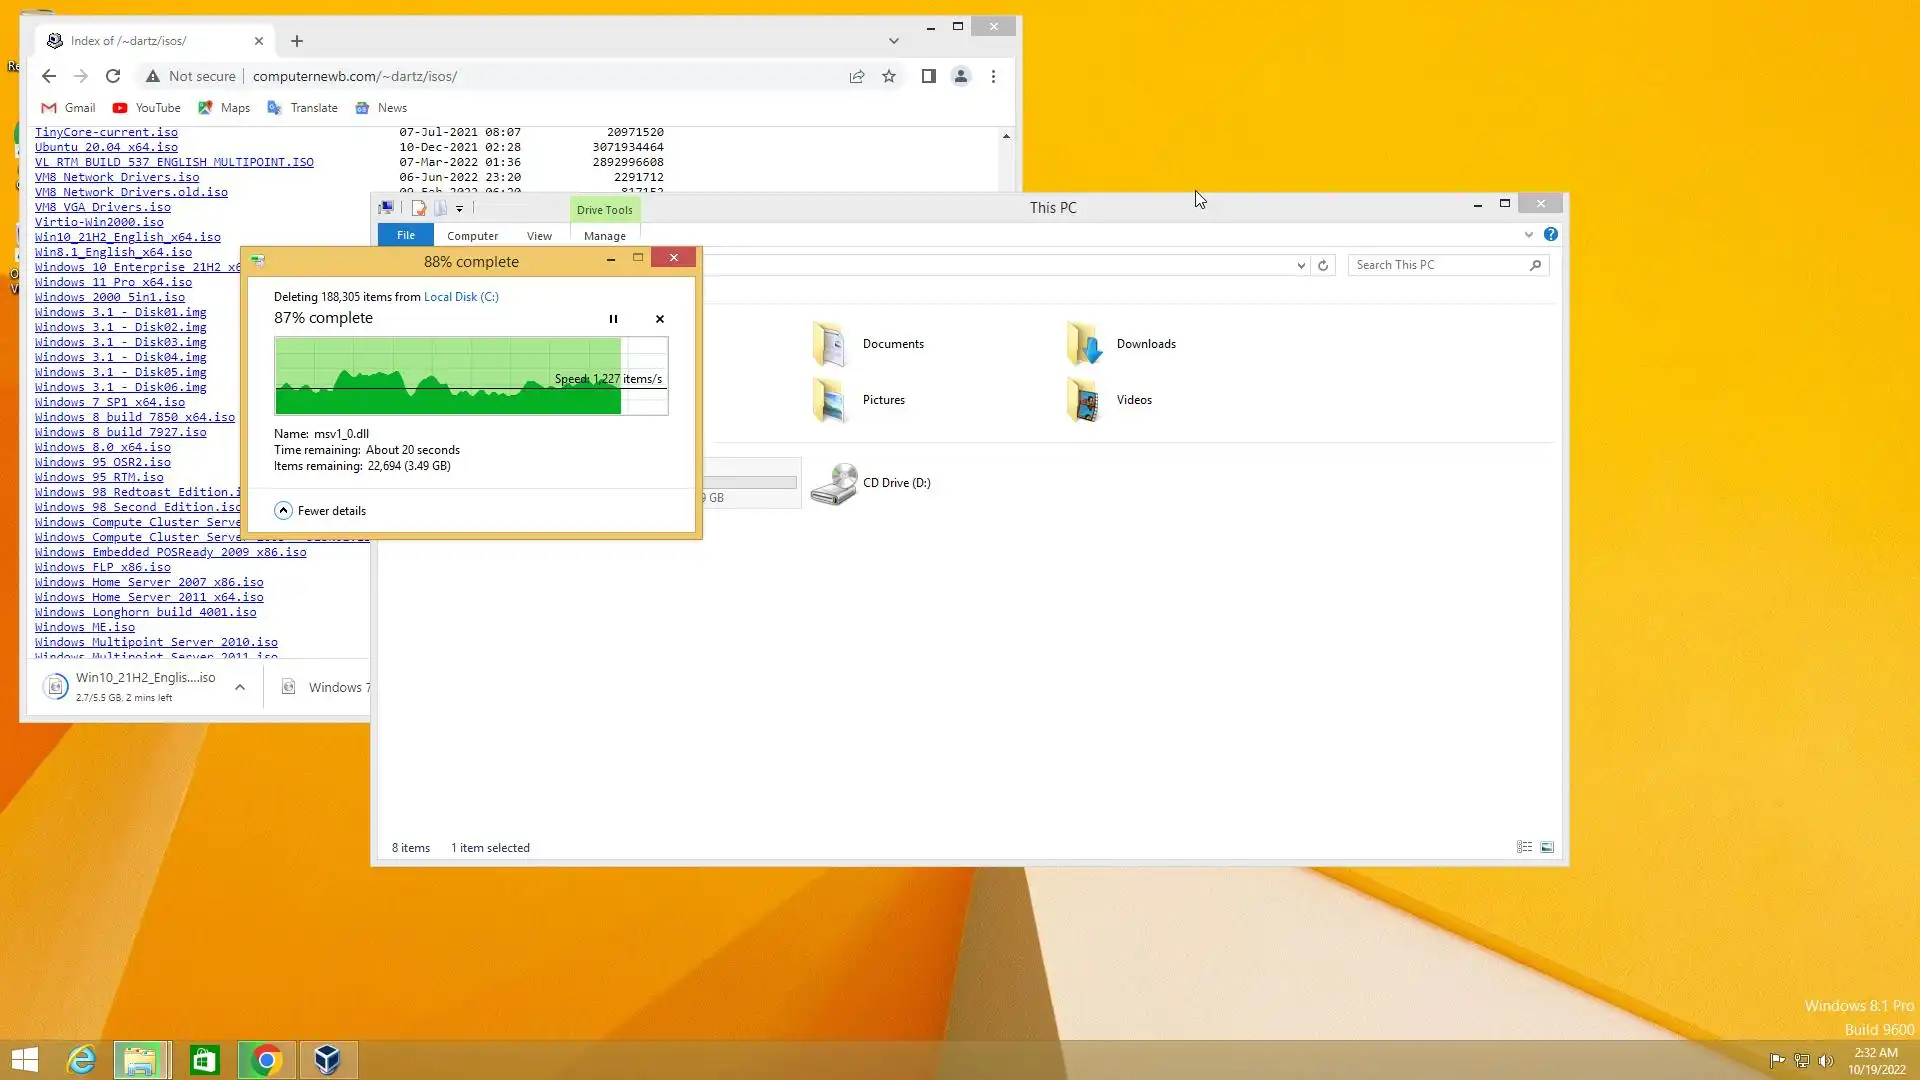Open Ubuntu_20.04_x64.iso link
Screen dimensions: 1920x1080
click(x=106, y=147)
